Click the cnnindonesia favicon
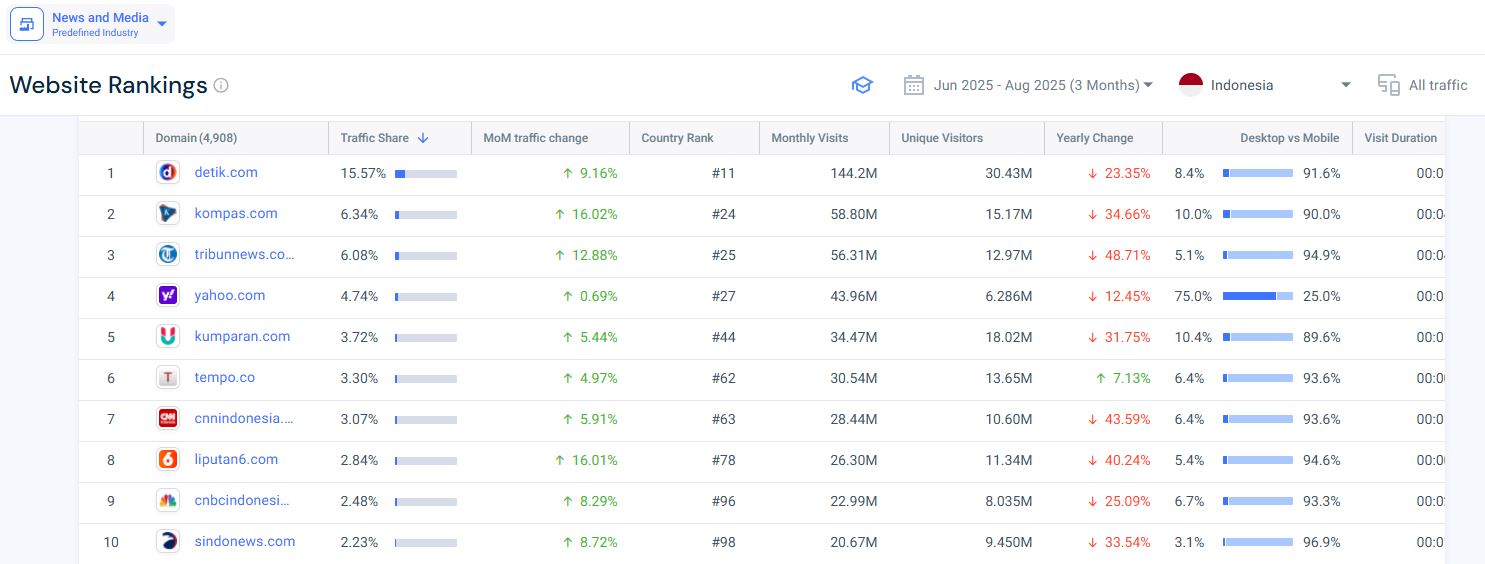 pyautogui.click(x=168, y=419)
